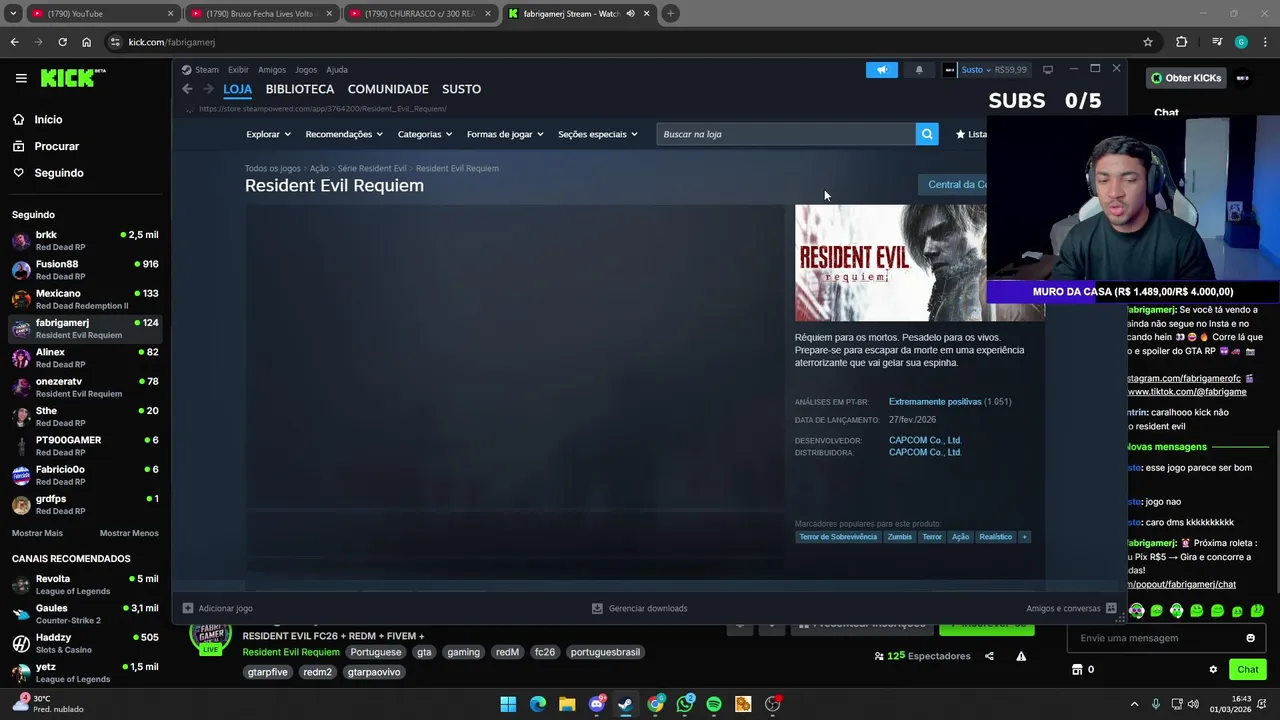Select Terror de Sobrevivência tag
This screenshot has width=1280, height=720.
coord(838,537)
